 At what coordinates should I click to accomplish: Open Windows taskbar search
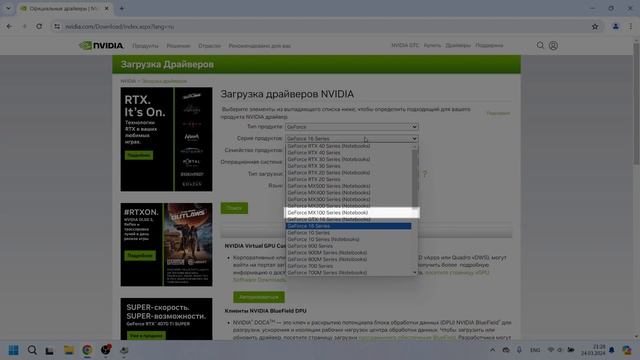click(32, 350)
